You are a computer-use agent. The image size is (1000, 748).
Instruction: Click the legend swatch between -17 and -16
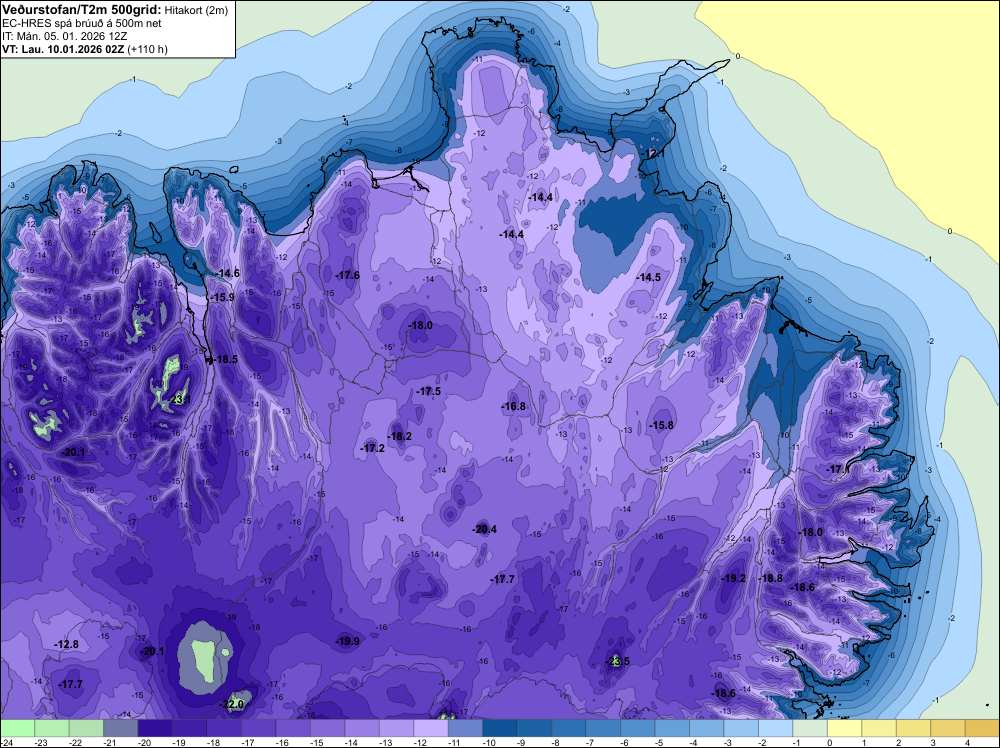pyautogui.click(x=258, y=728)
